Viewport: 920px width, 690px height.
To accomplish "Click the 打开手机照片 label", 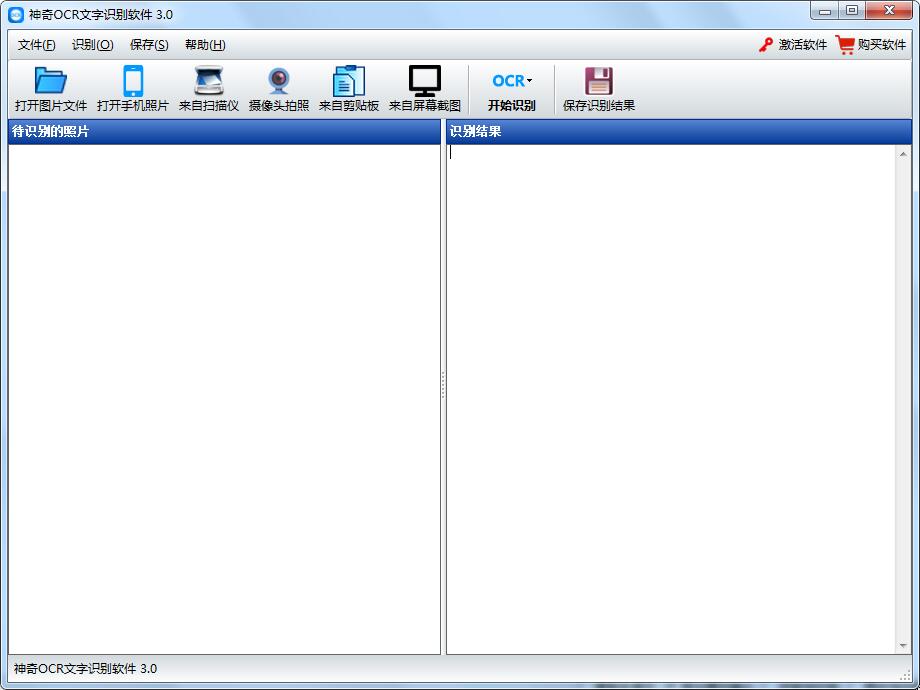I will tap(133, 106).
